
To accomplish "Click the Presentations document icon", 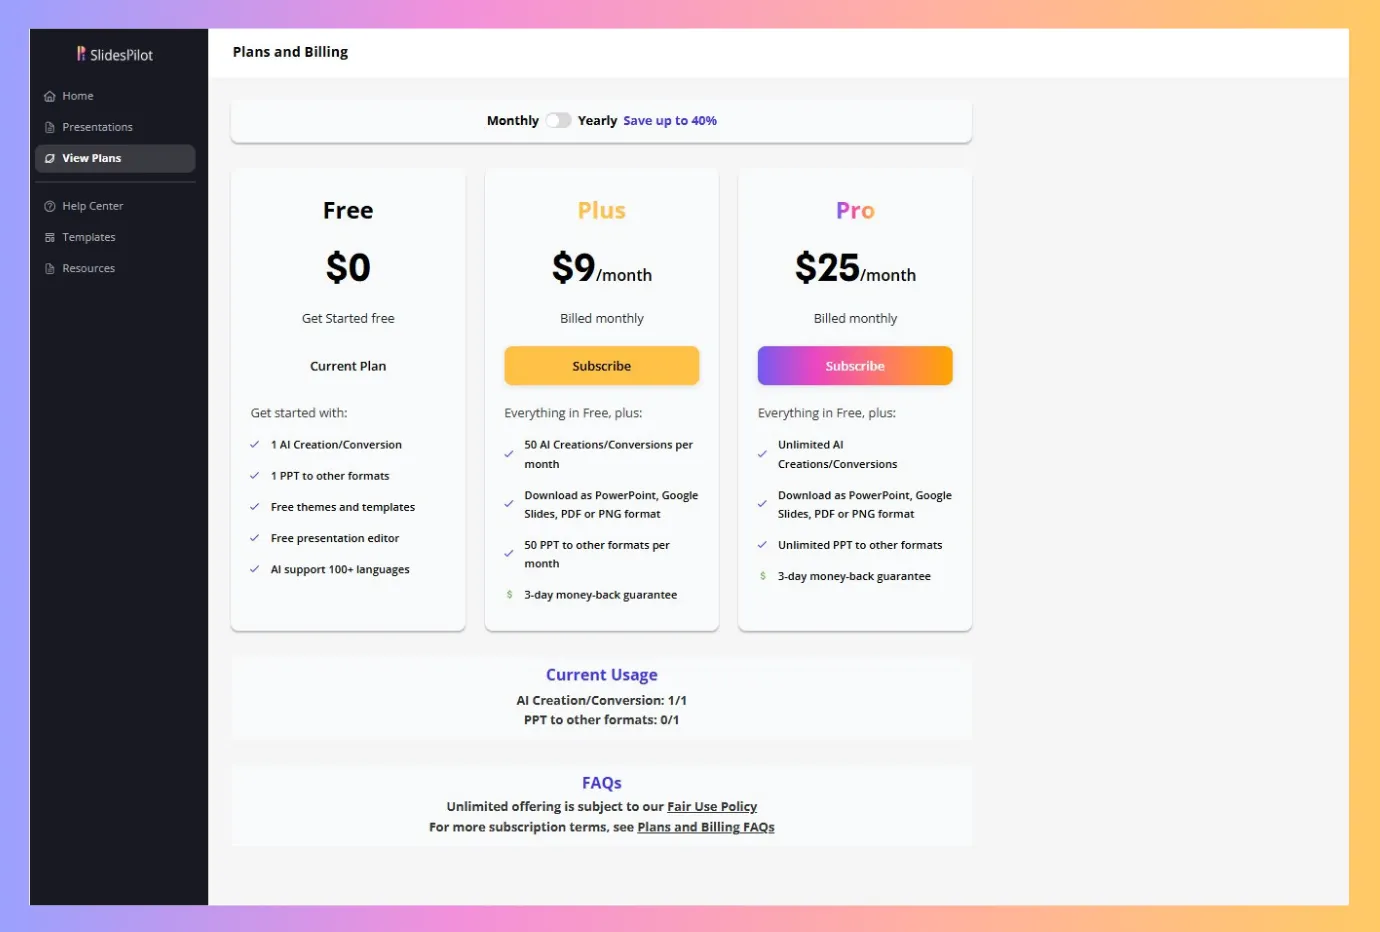I will click(x=50, y=127).
